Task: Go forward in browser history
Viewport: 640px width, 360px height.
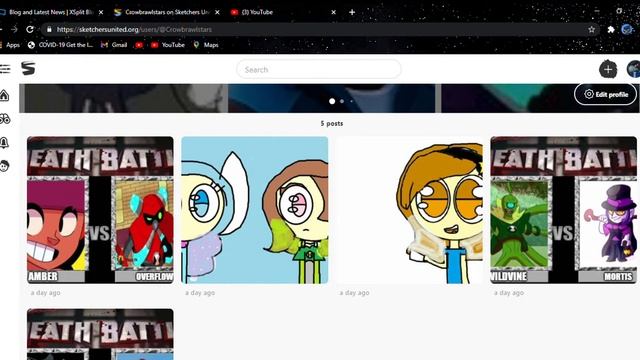Action: 14,29
